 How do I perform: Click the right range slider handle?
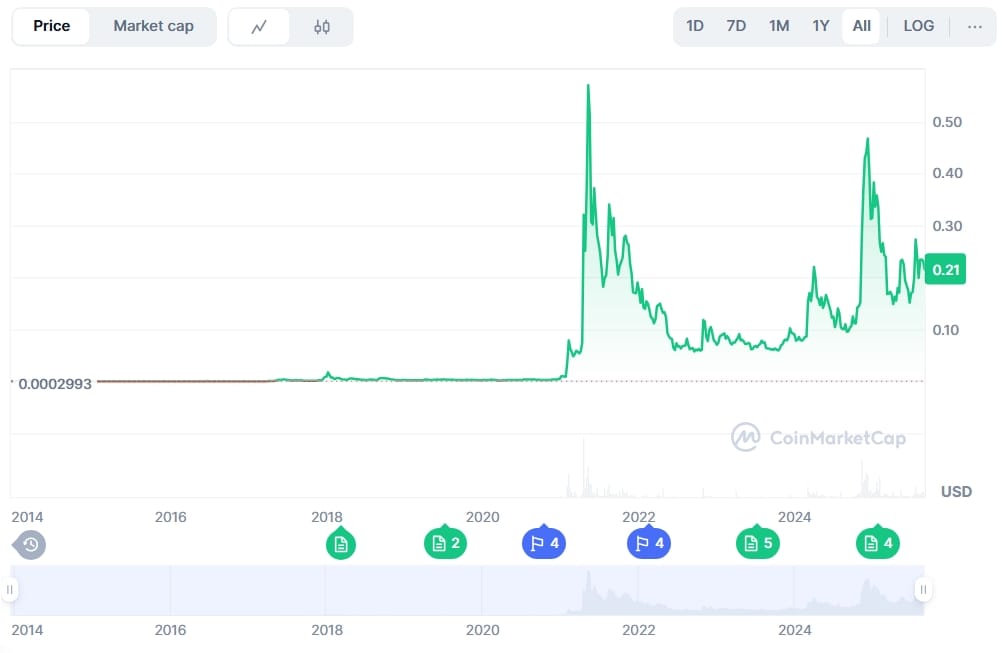tap(924, 590)
